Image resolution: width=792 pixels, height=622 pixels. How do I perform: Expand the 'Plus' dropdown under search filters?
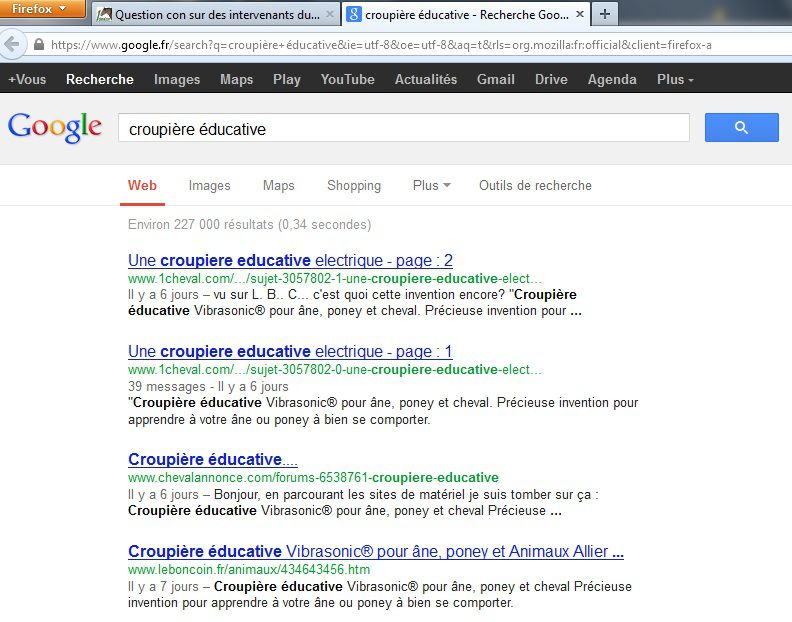pos(431,185)
